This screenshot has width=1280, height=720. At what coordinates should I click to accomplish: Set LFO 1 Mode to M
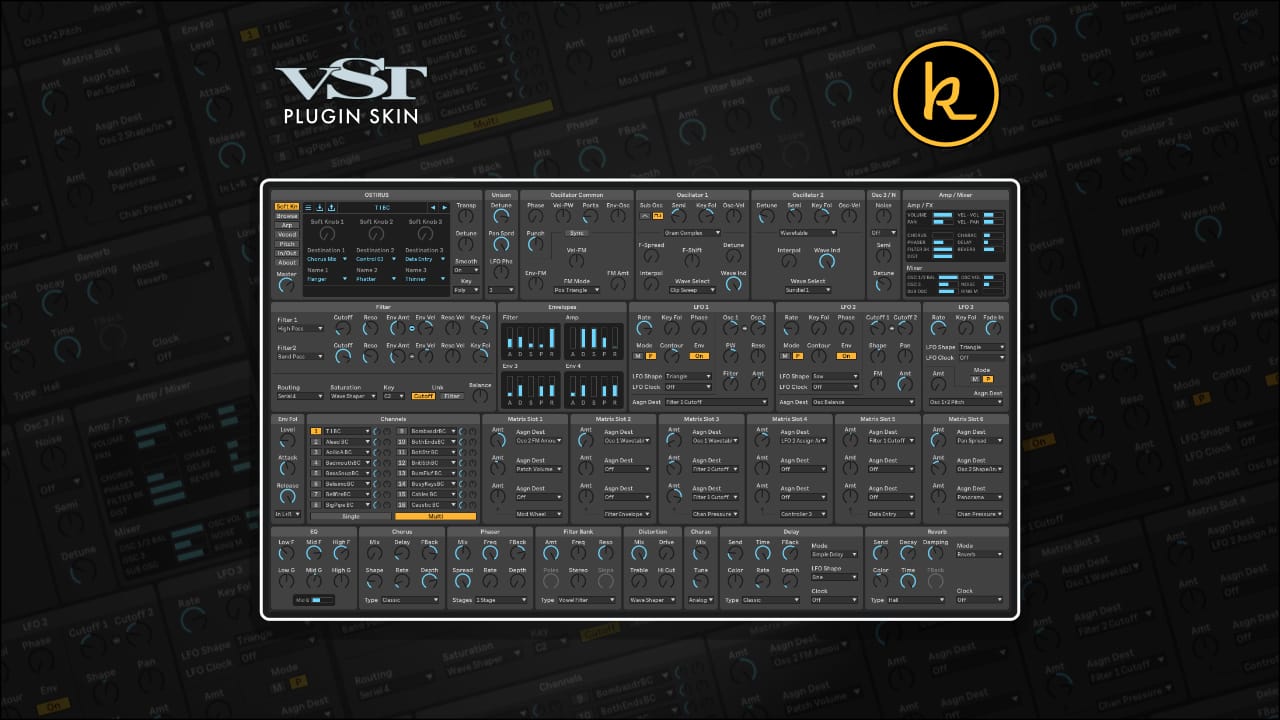point(640,356)
